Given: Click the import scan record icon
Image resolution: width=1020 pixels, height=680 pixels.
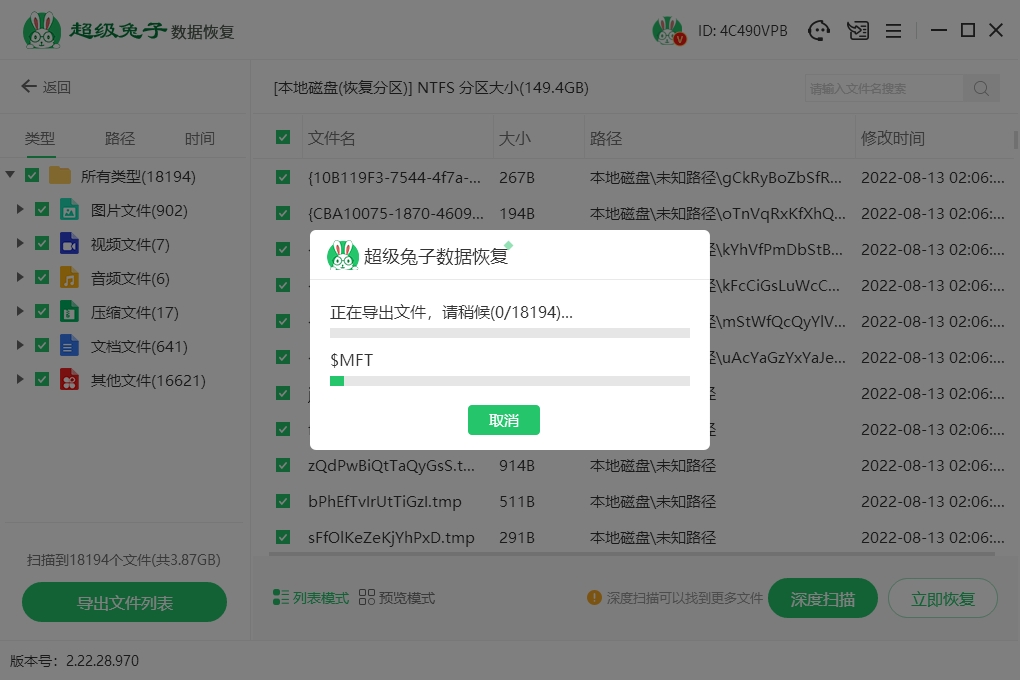Looking at the screenshot, I should [857, 31].
